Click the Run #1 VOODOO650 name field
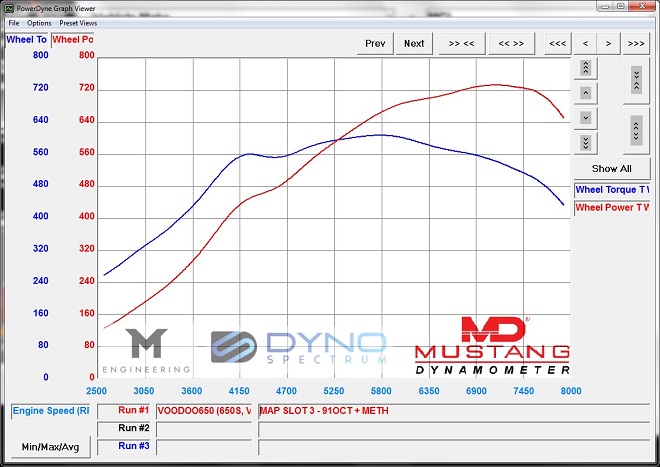660x467 pixels. [204, 410]
